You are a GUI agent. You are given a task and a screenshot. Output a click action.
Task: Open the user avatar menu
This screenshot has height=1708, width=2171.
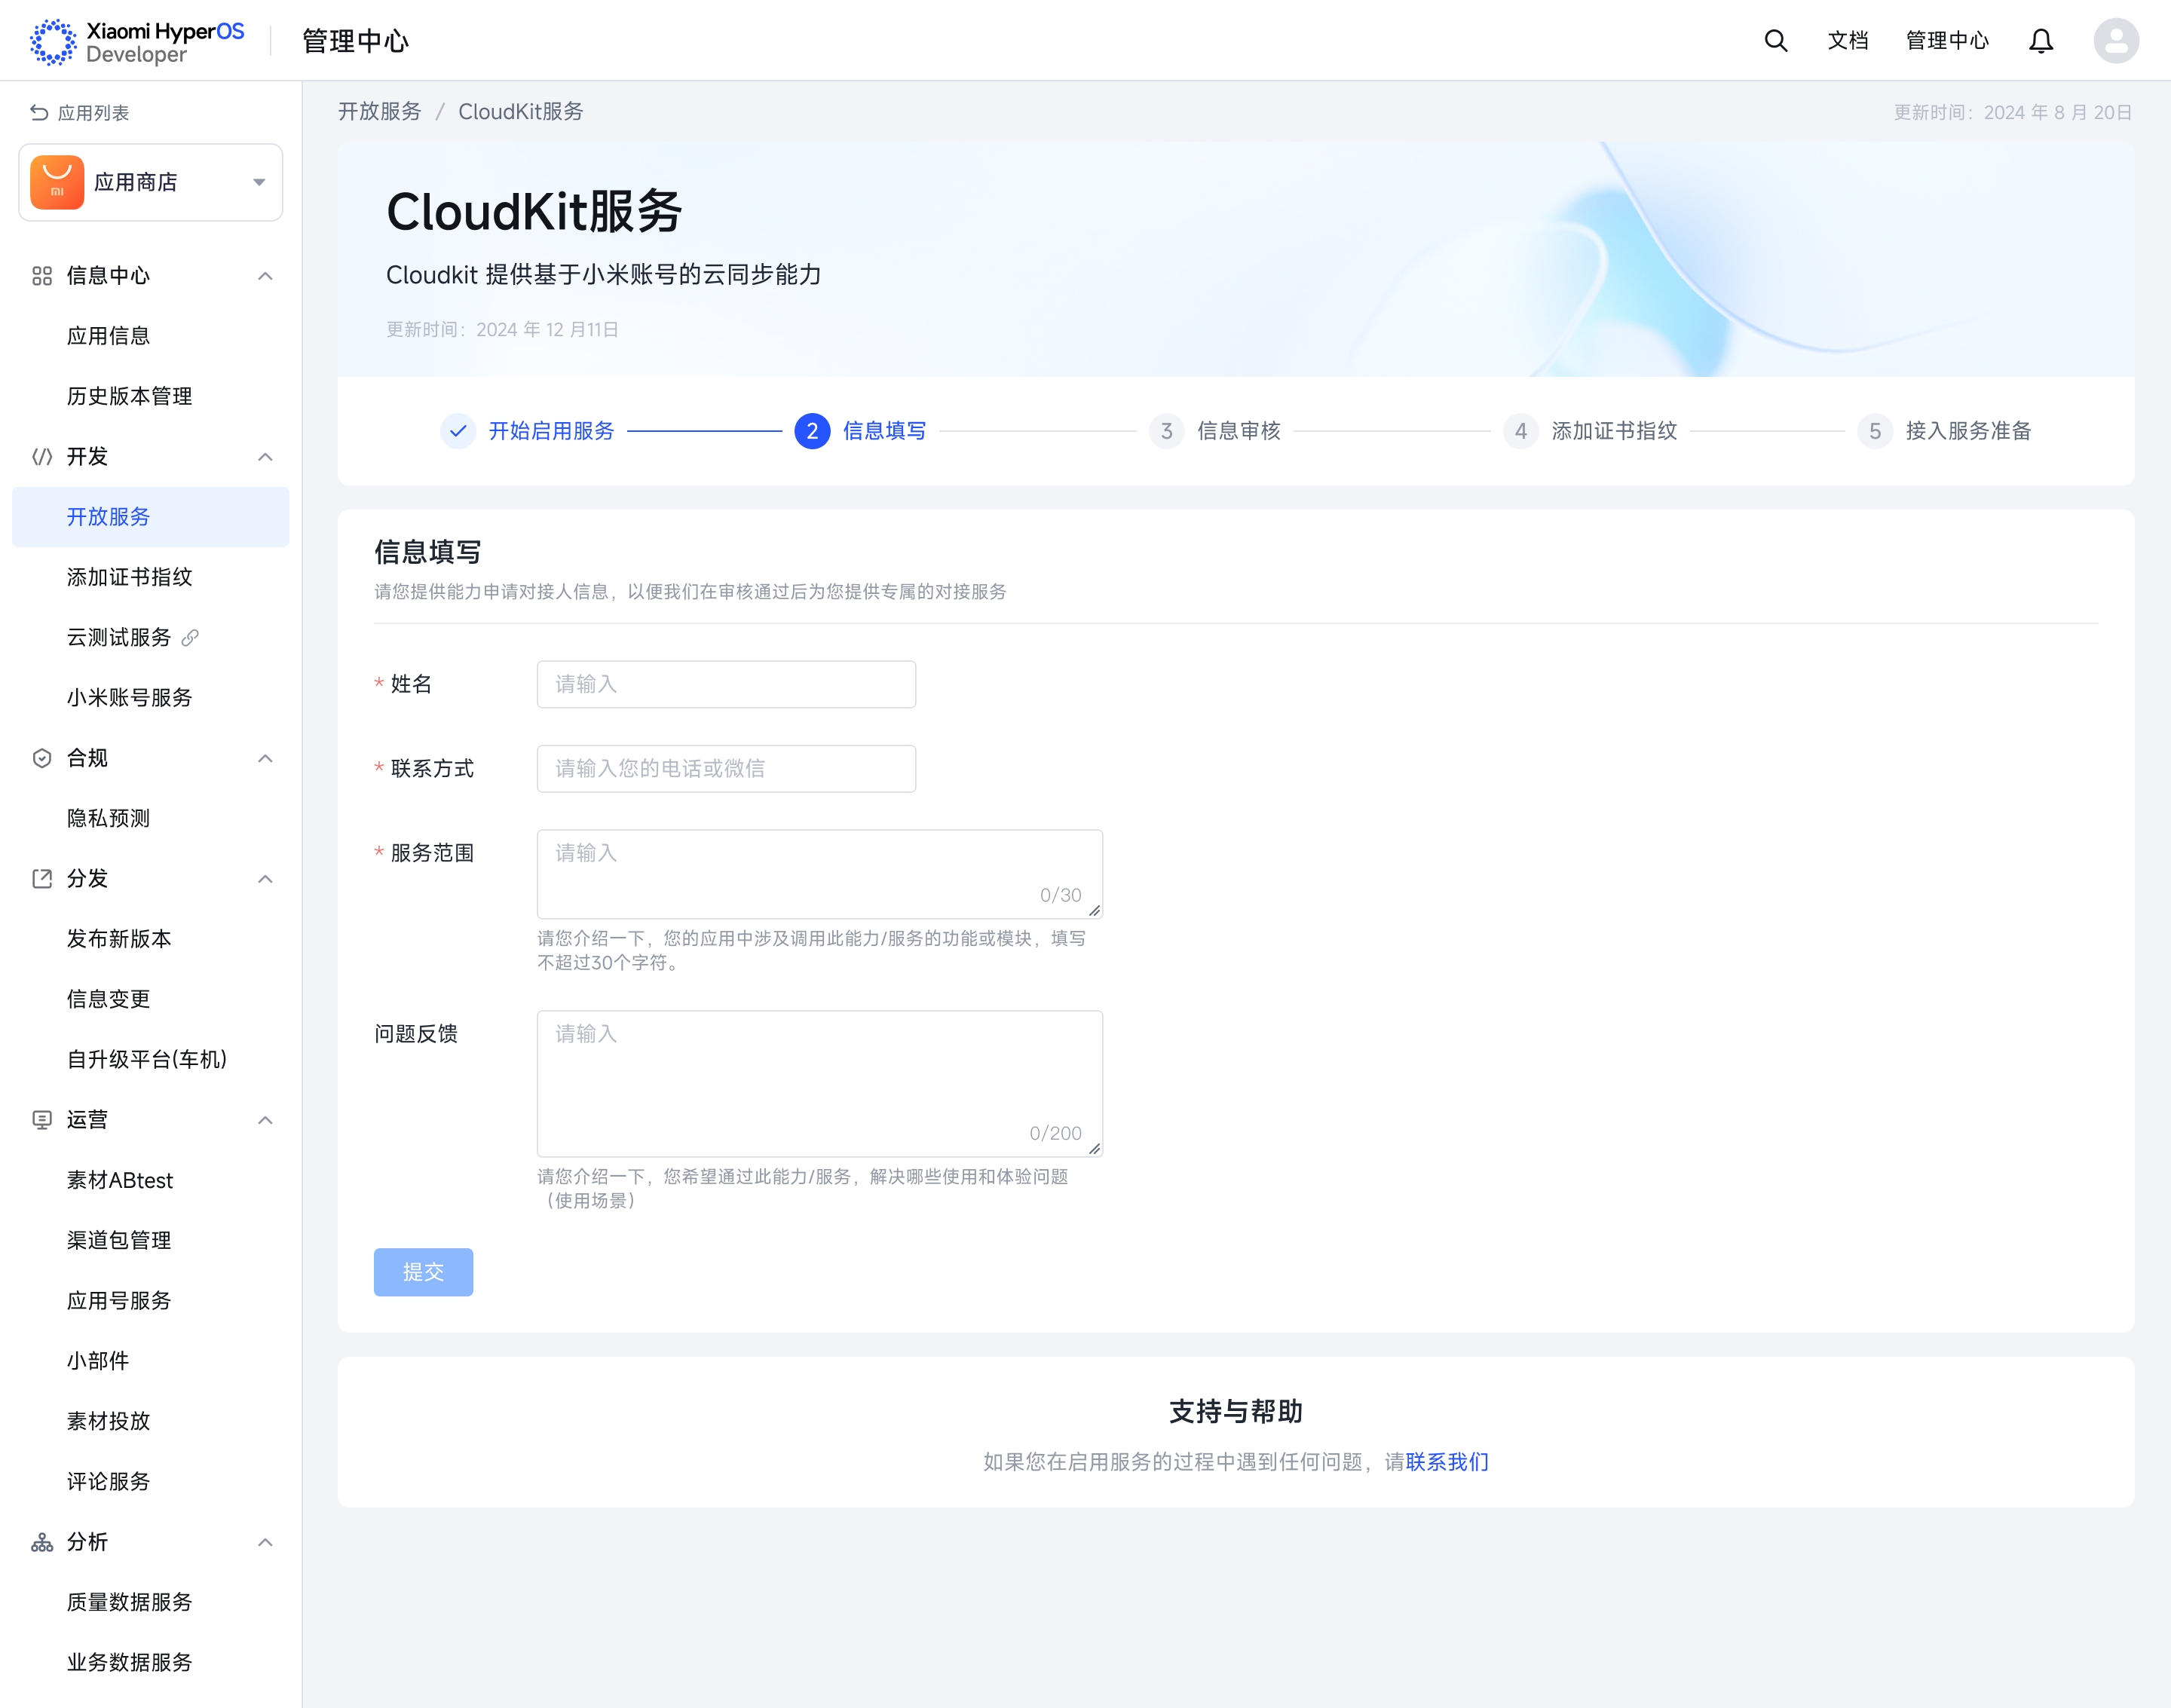2116,41
